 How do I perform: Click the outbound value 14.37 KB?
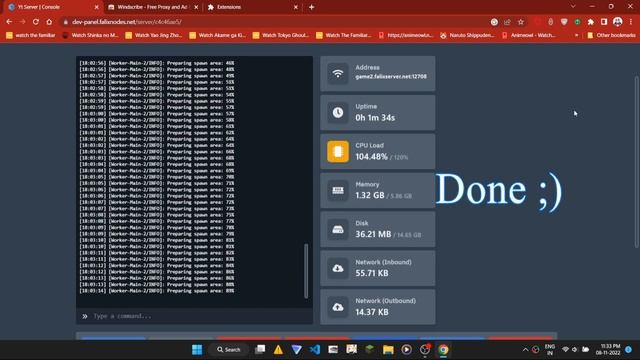pyautogui.click(x=371, y=312)
